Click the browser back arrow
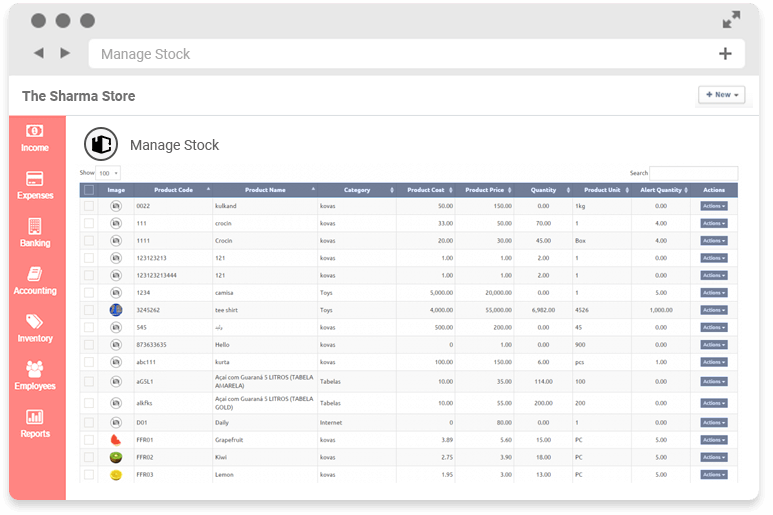Screen dimensions: 773x515 tap(39, 53)
